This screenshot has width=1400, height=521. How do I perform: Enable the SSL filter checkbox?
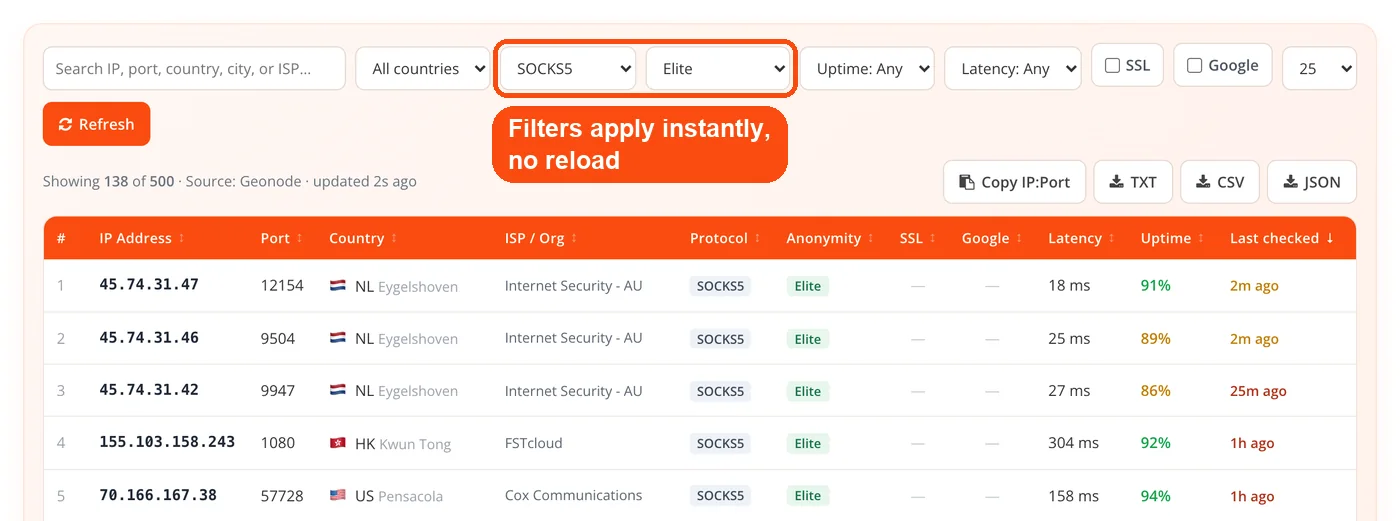(x=1112, y=66)
